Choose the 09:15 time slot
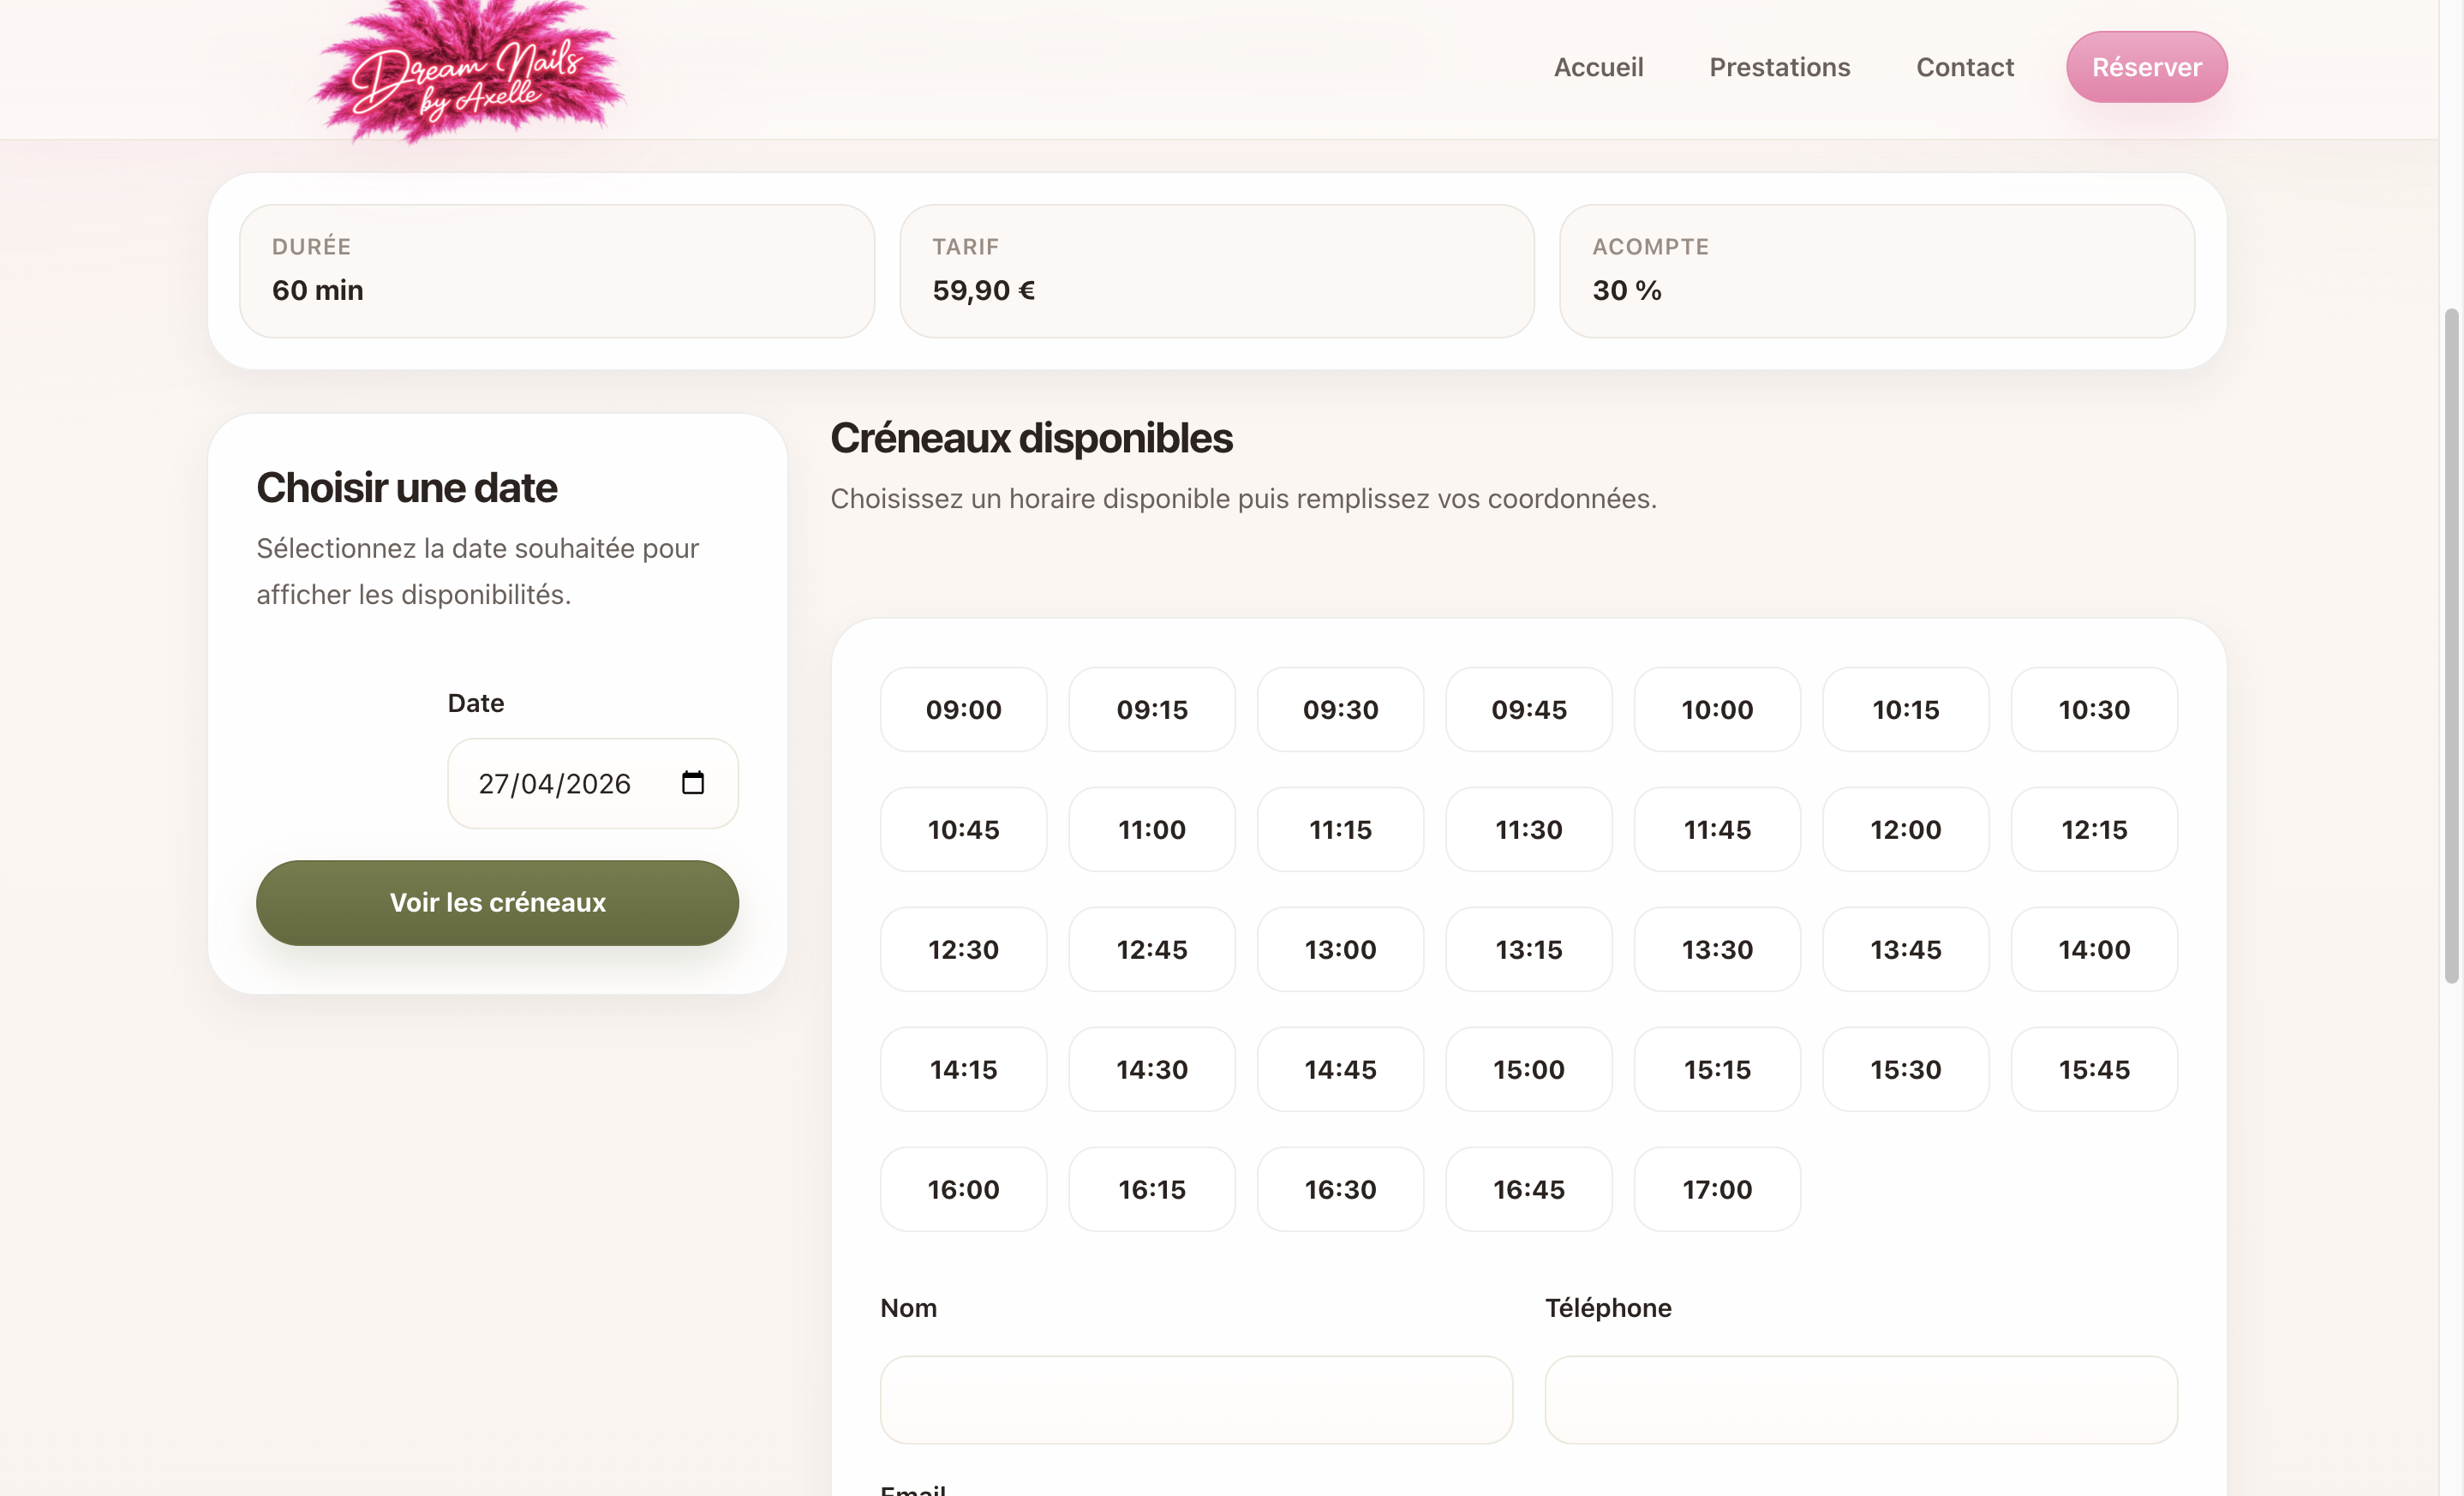Image resolution: width=2464 pixels, height=1496 pixels. coord(1152,709)
